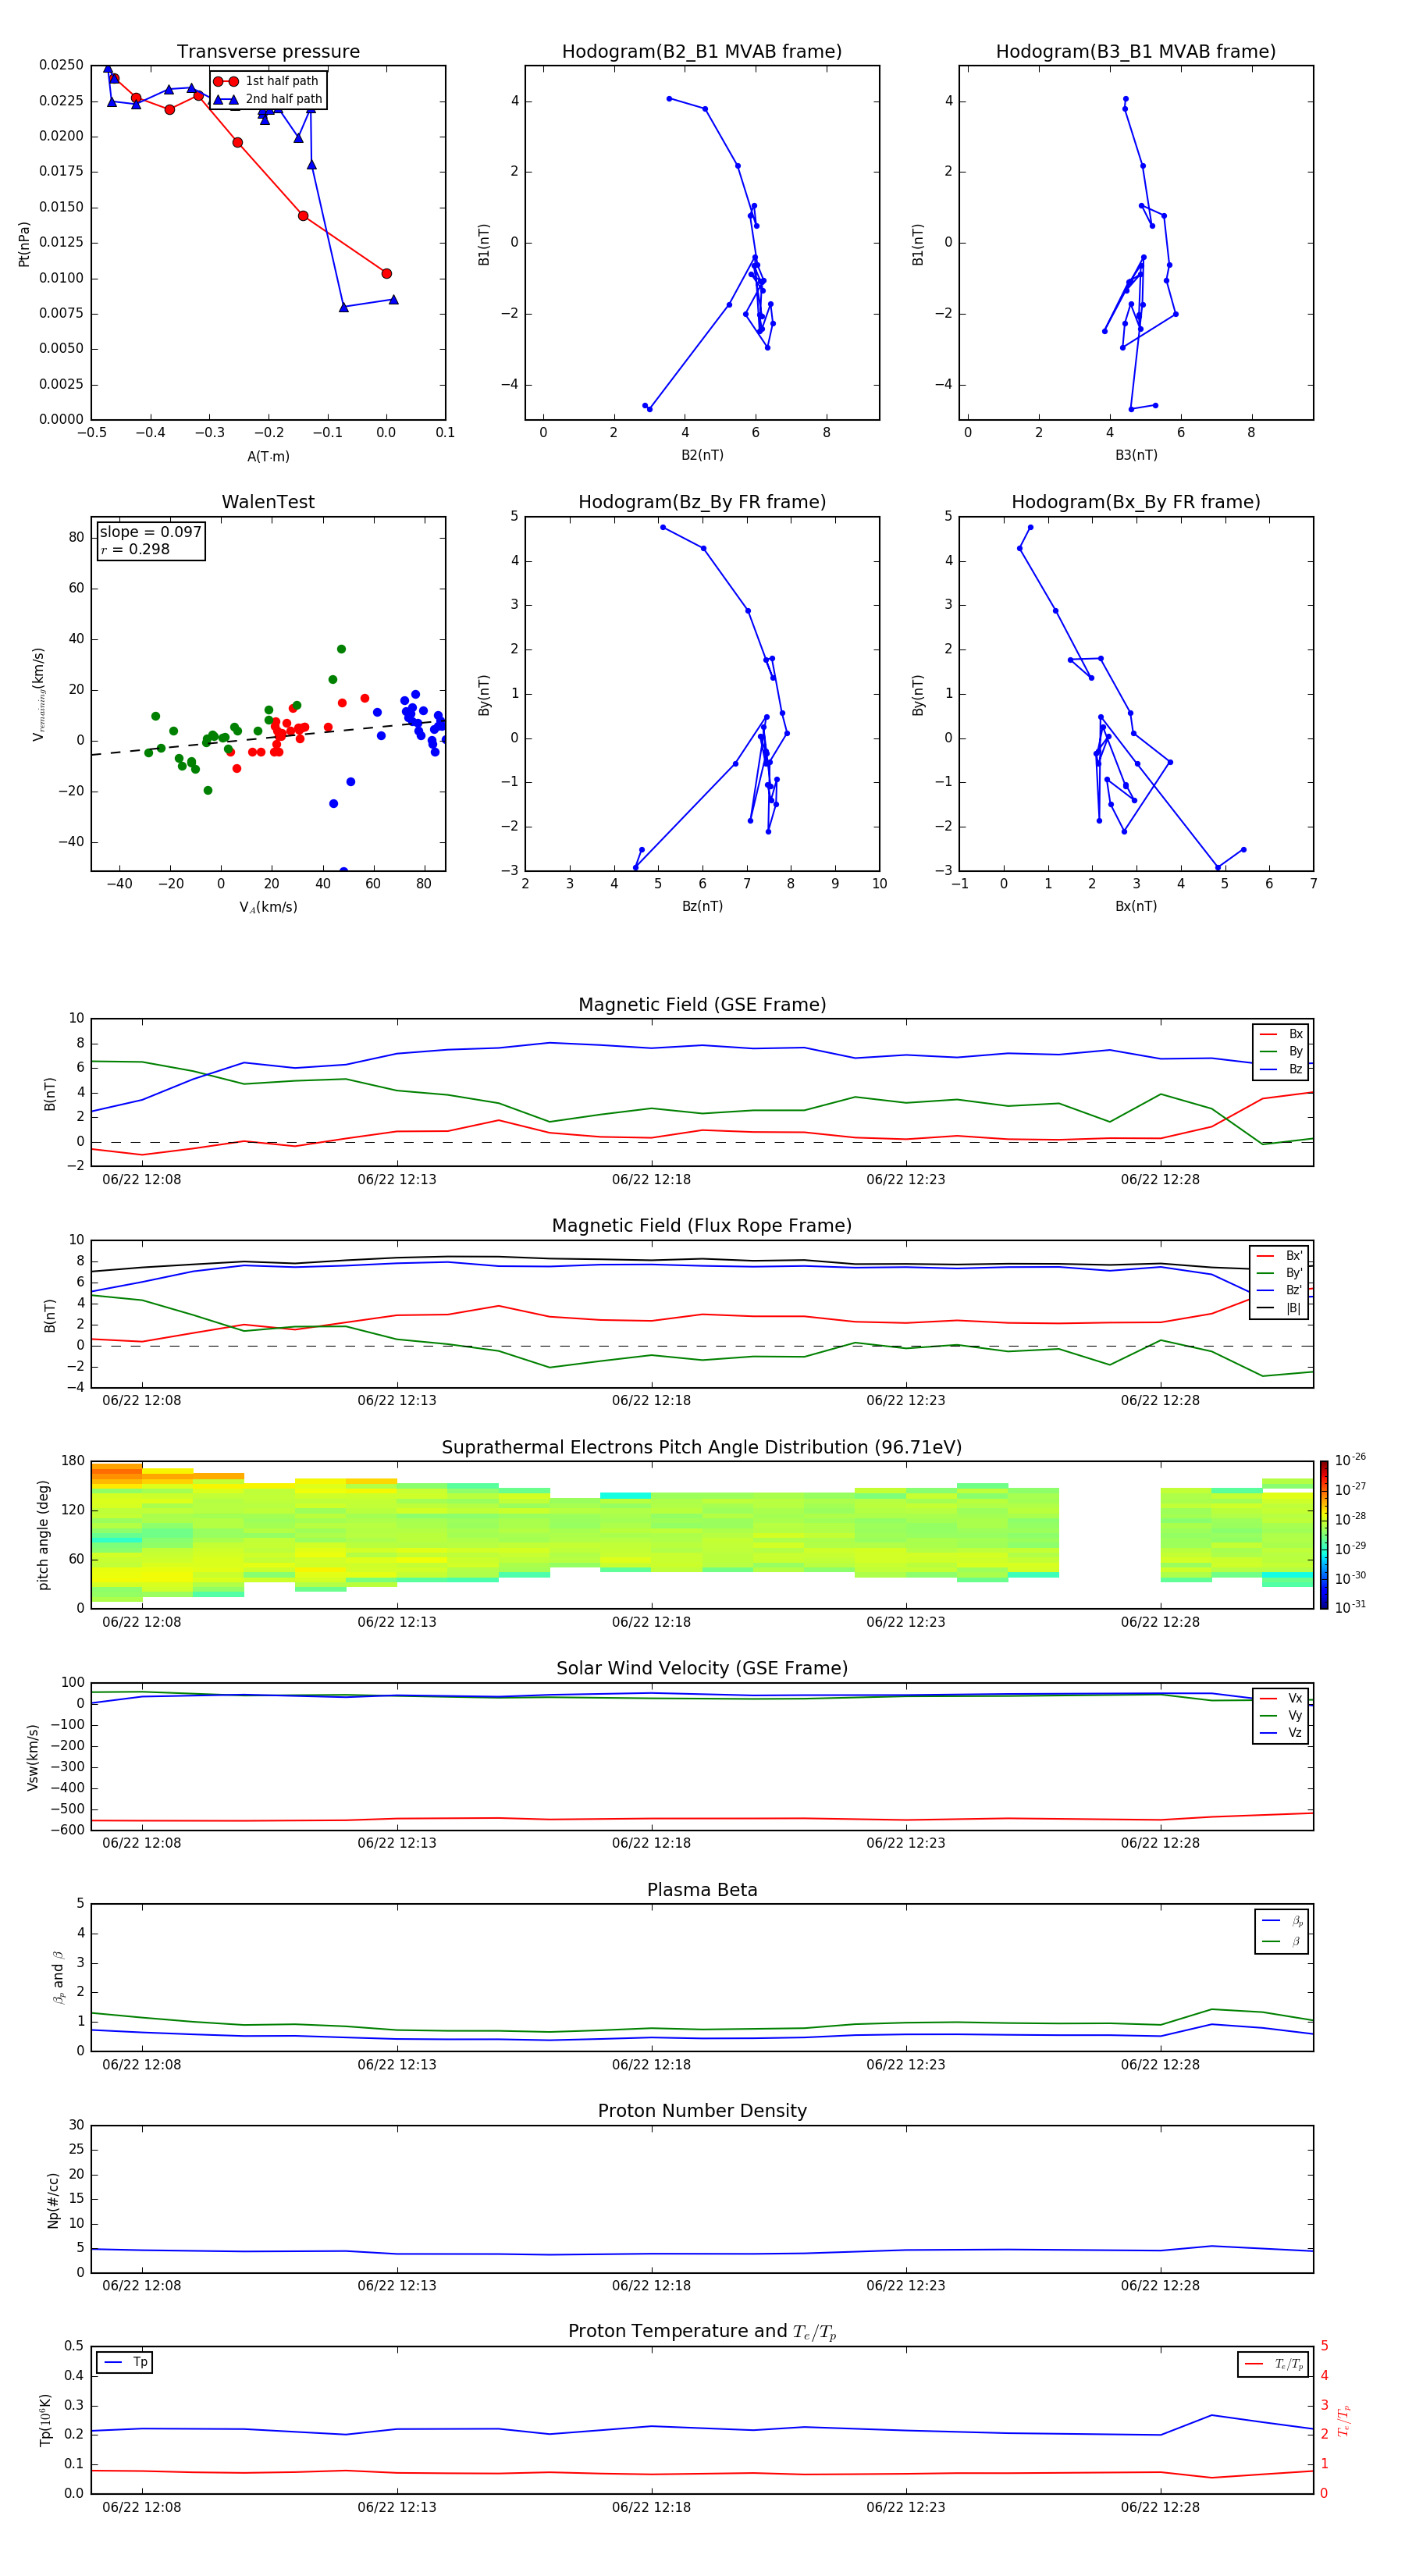The image size is (1405, 2576).
Task: Click the 'Proton Temperature and Te/Tp' title
Action: (x=702, y=2332)
